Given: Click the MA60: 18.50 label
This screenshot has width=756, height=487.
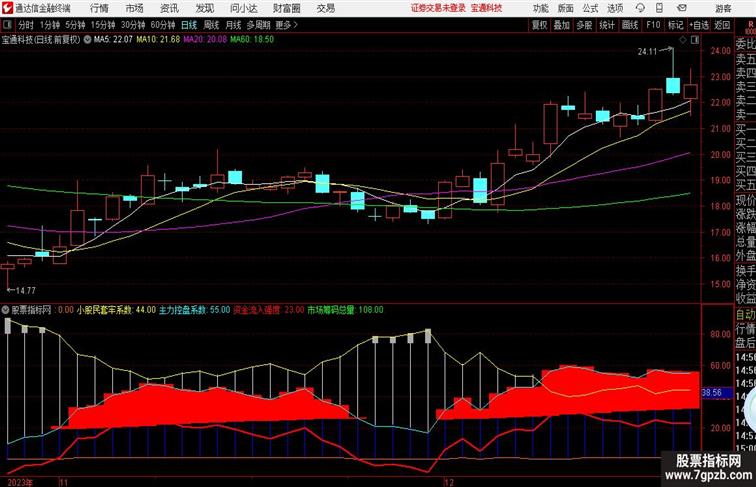Looking at the screenshot, I should [252, 40].
